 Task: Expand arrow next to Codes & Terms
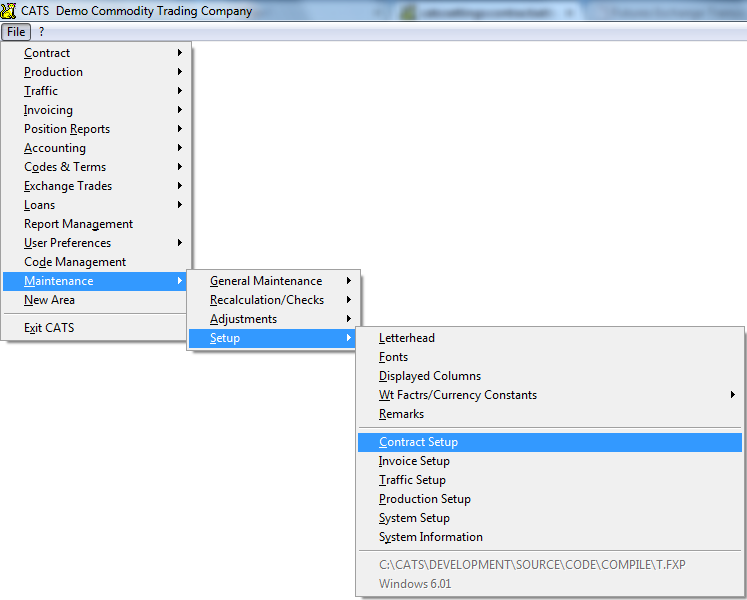180,167
